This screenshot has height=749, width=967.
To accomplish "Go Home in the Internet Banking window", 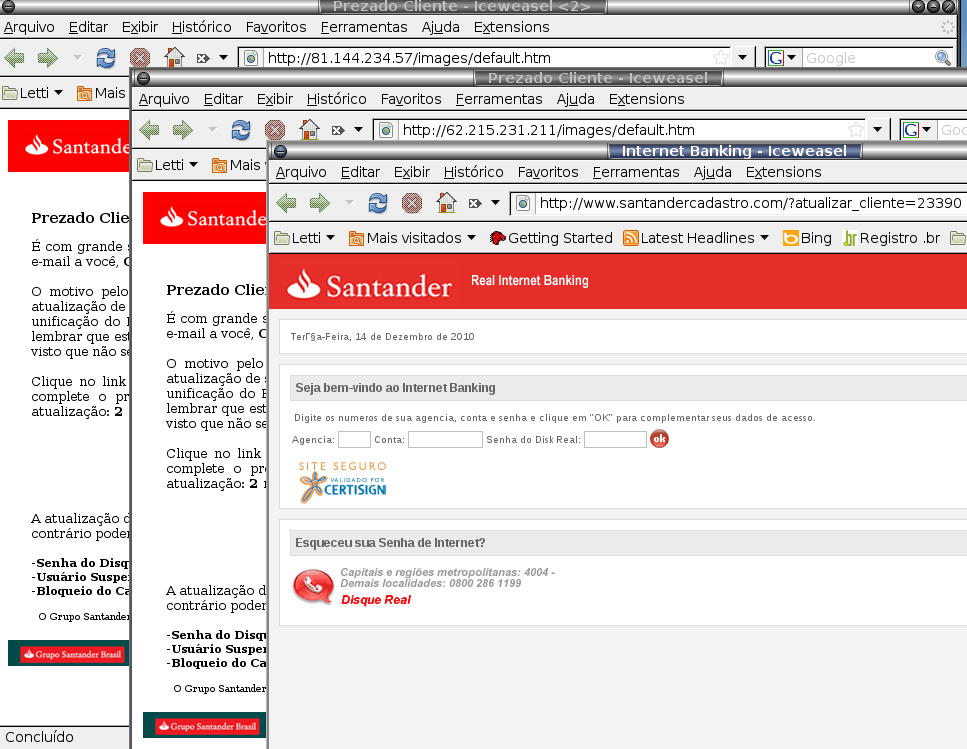I will pyautogui.click(x=446, y=202).
